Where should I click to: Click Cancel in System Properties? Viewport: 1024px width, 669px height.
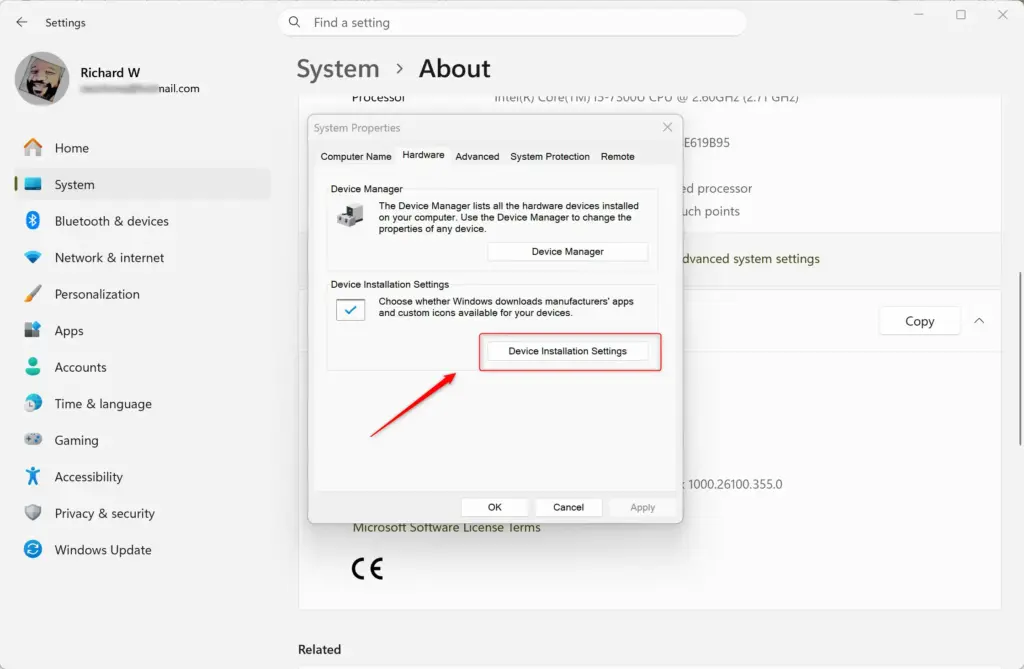point(568,507)
